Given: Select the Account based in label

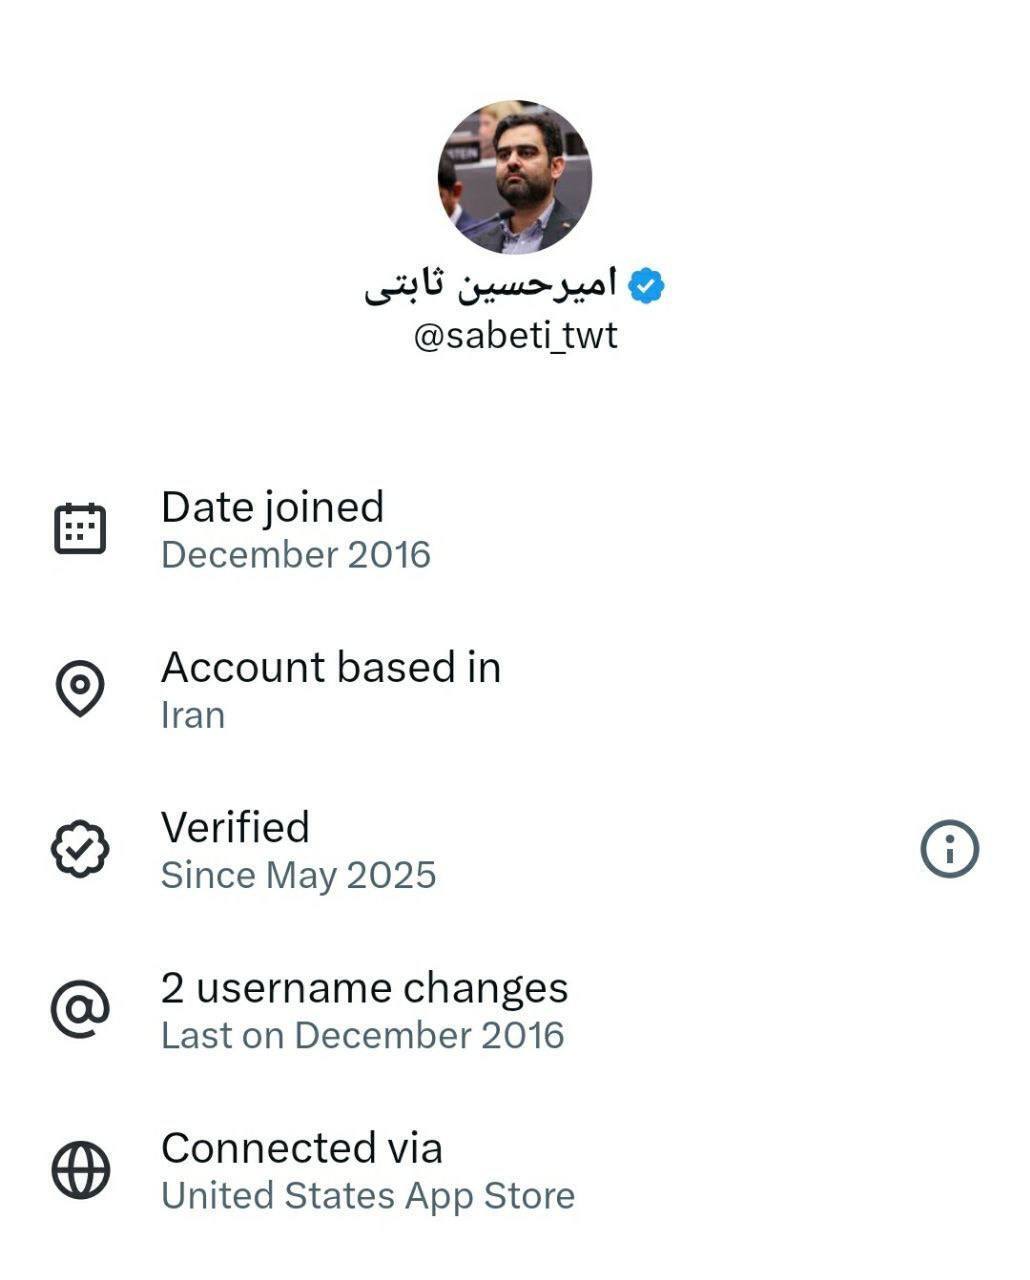Looking at the screenshot, I should point(331,668).
